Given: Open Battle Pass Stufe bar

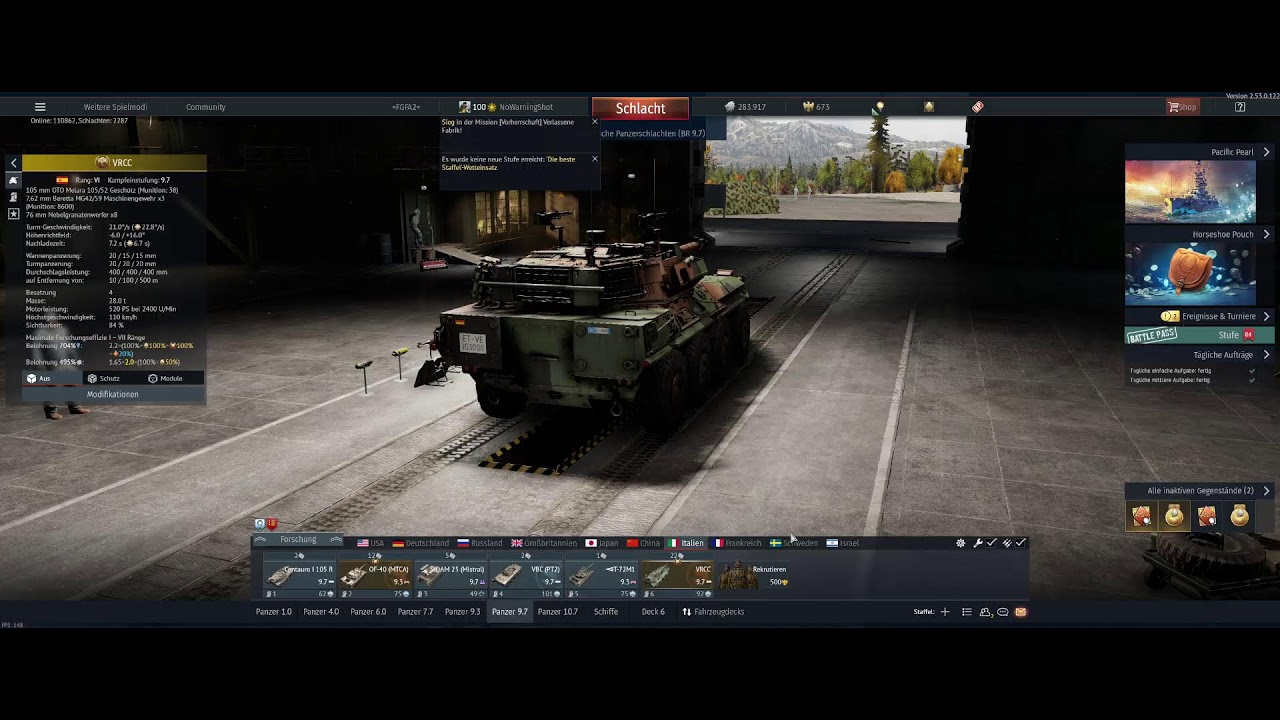Looking at the screenshot, I should [1199, 335].
